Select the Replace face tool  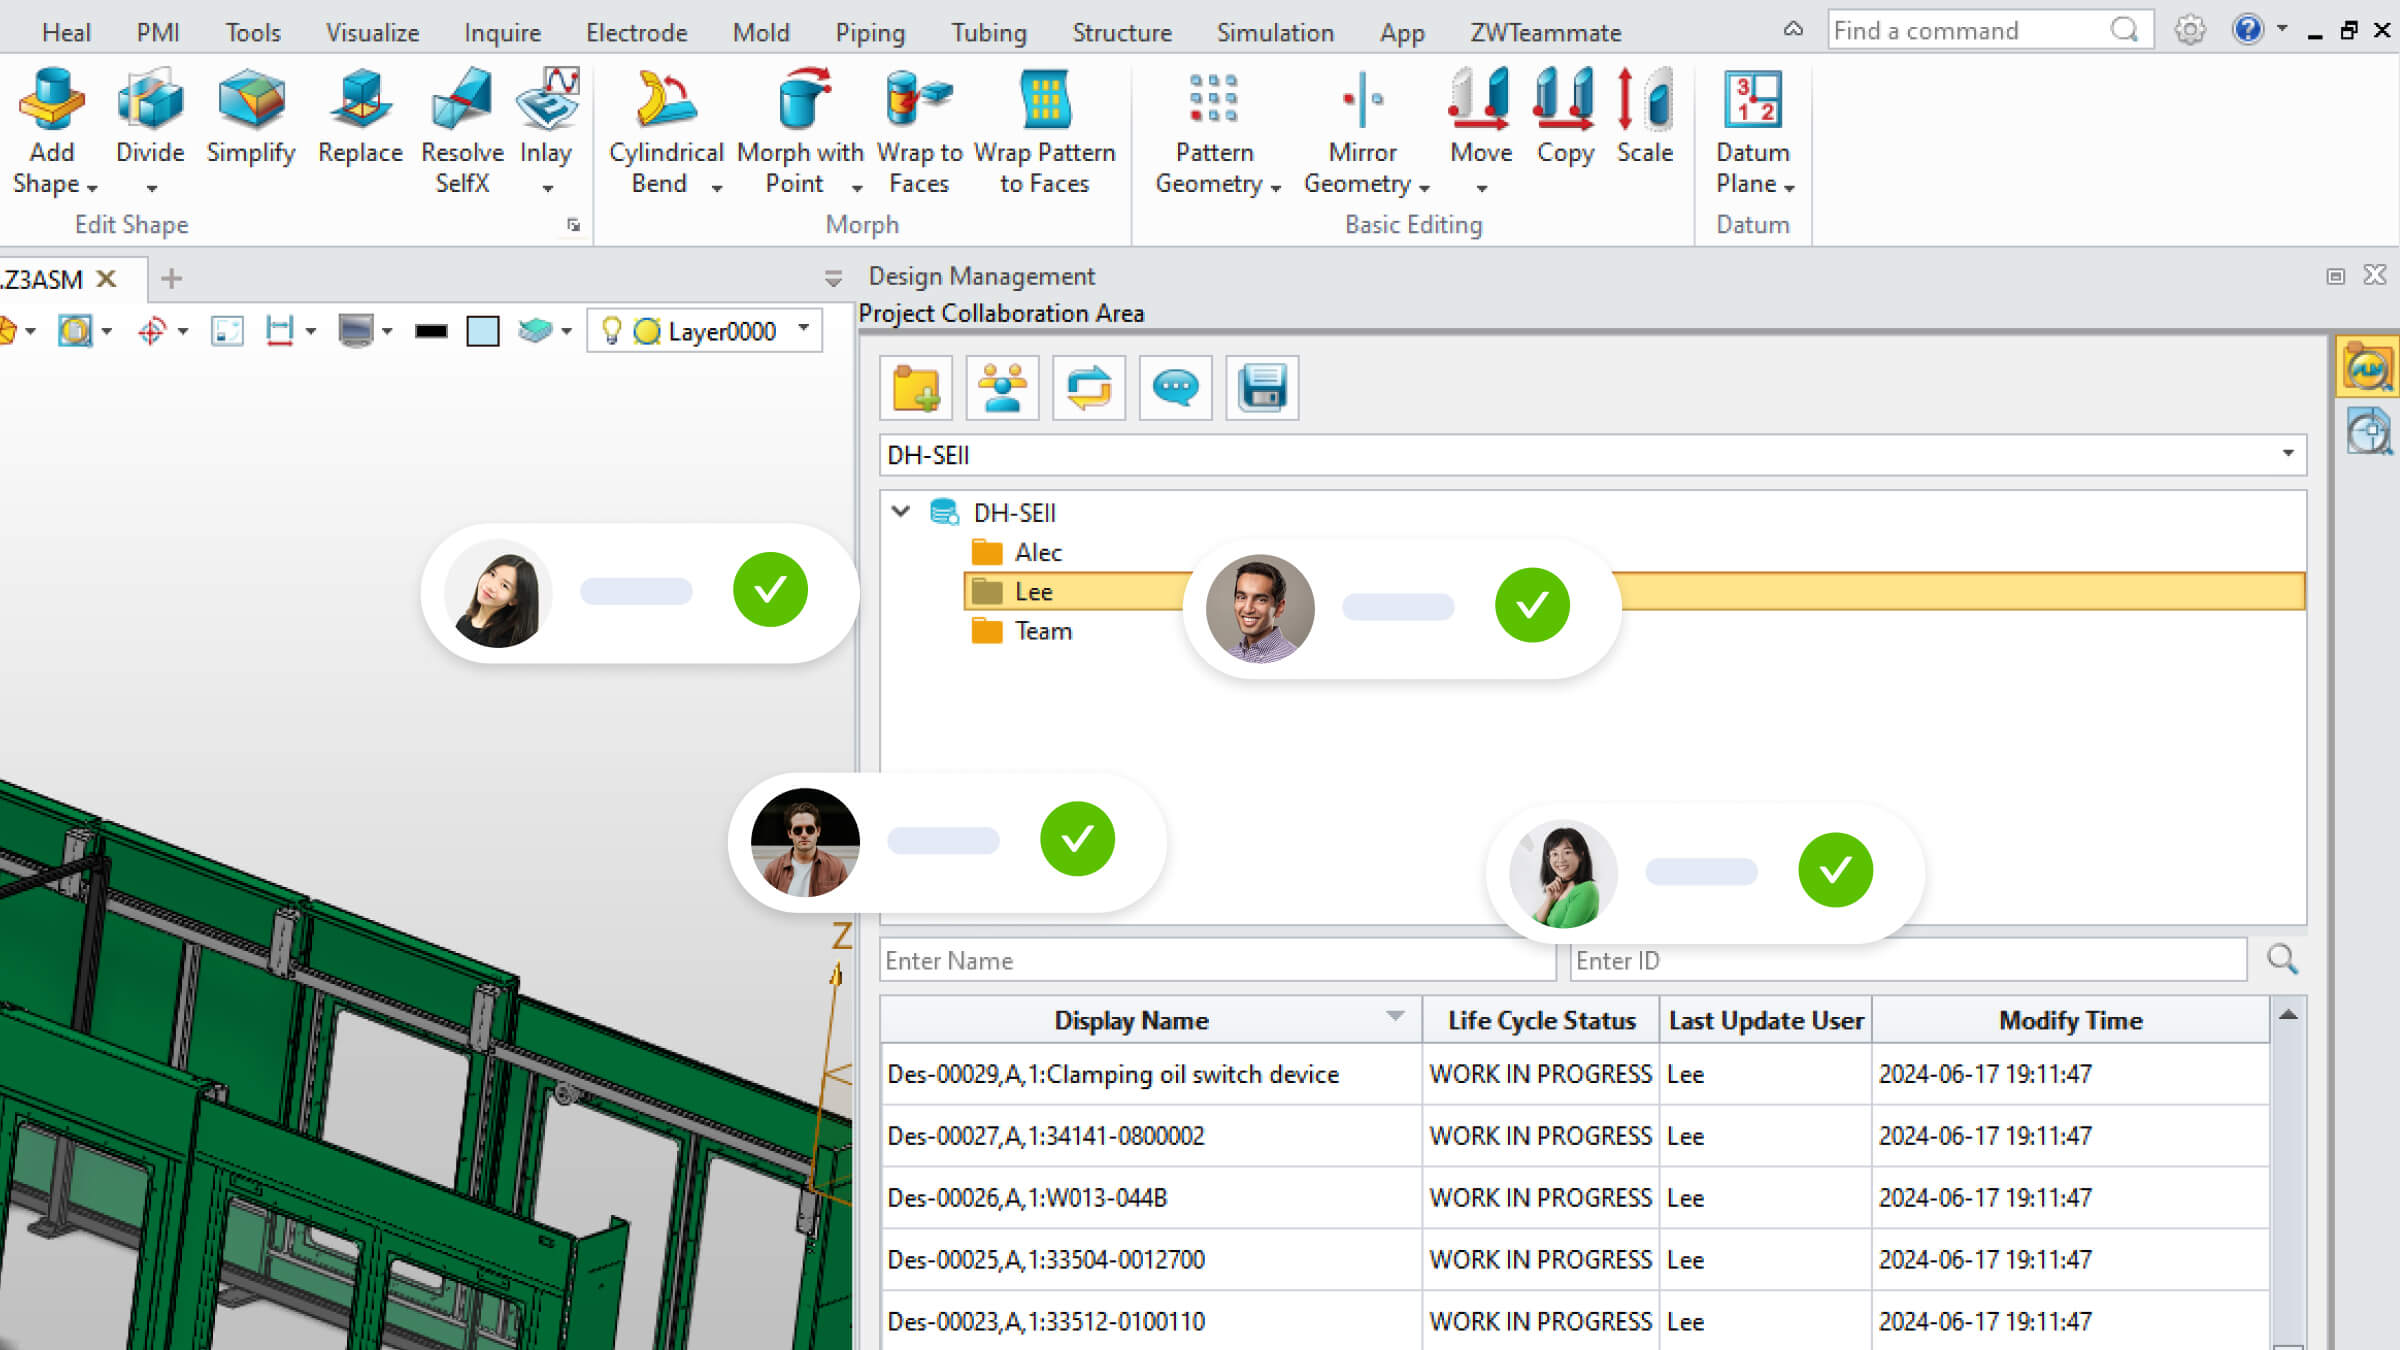[x=360, y=100]
